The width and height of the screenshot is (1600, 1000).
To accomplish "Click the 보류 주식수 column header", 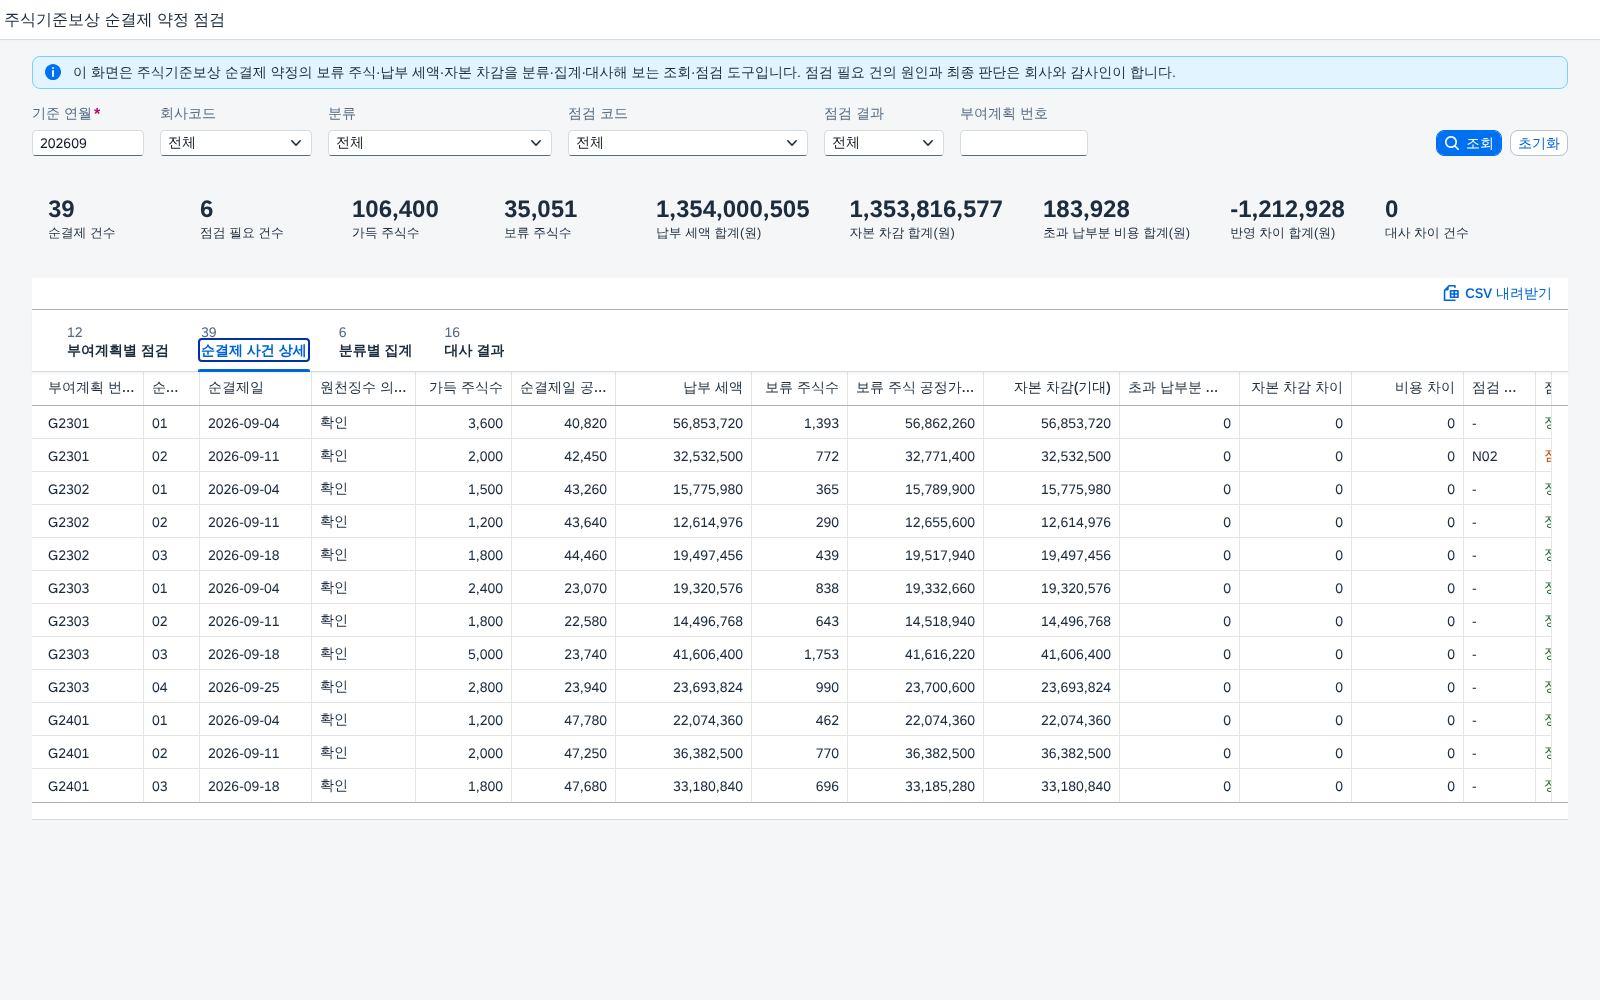I will (799, 388).
